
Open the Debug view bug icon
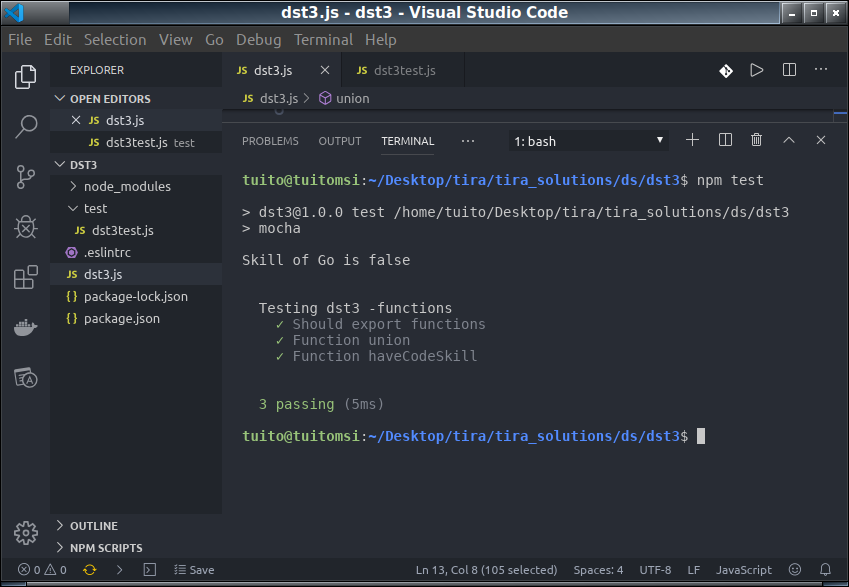pos(25,226)
